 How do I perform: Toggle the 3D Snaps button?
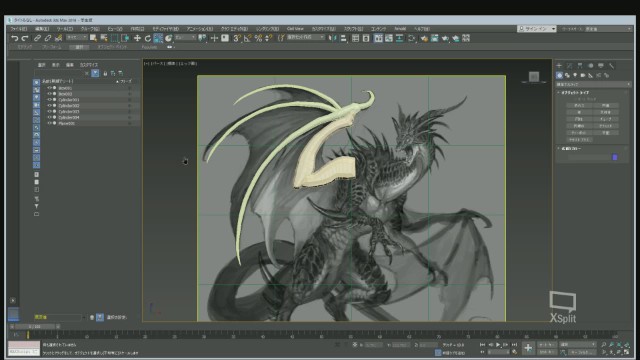[x=237, y=38]
